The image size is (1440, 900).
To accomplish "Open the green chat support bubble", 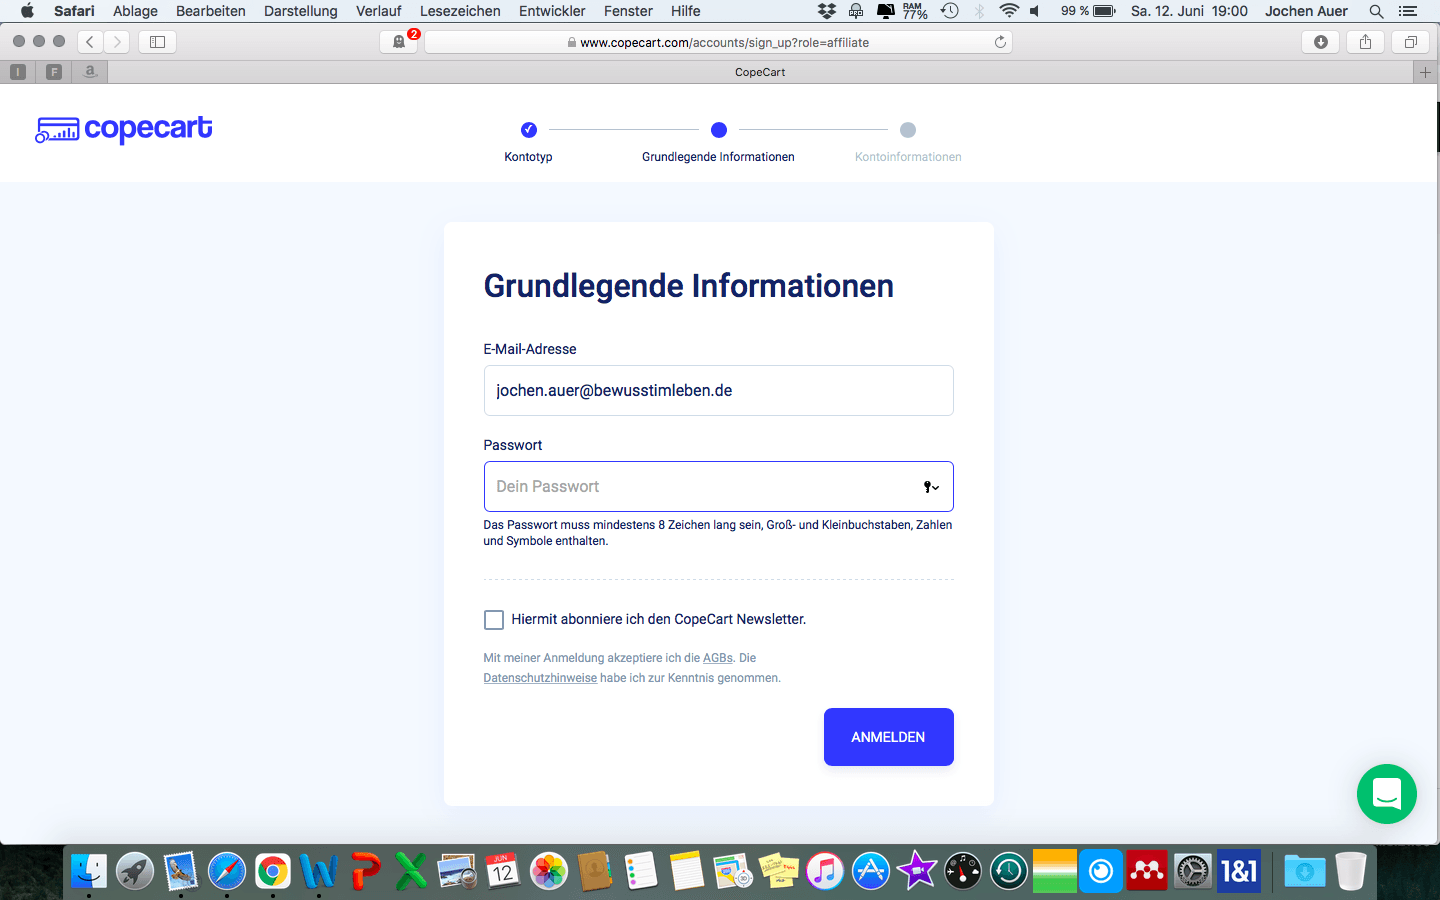I will coord(1386,794).
